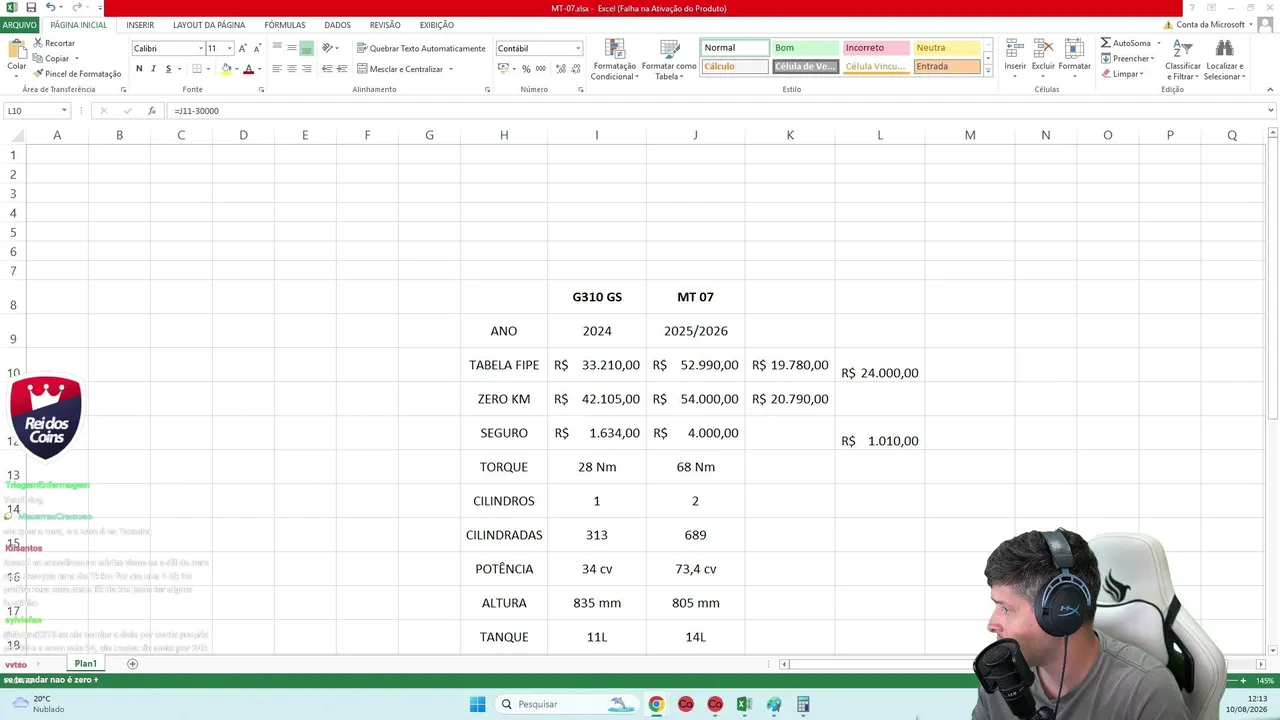Click the accounting currency format icon
The height and width of the screenshot is (720, 1280).
pyautogui.click(x=503, y=69)
